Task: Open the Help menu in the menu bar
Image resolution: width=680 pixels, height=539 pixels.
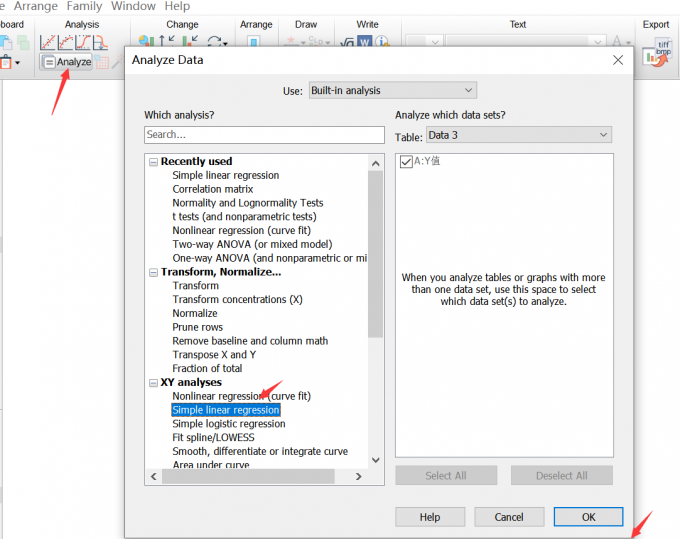Action: point(177,6)
